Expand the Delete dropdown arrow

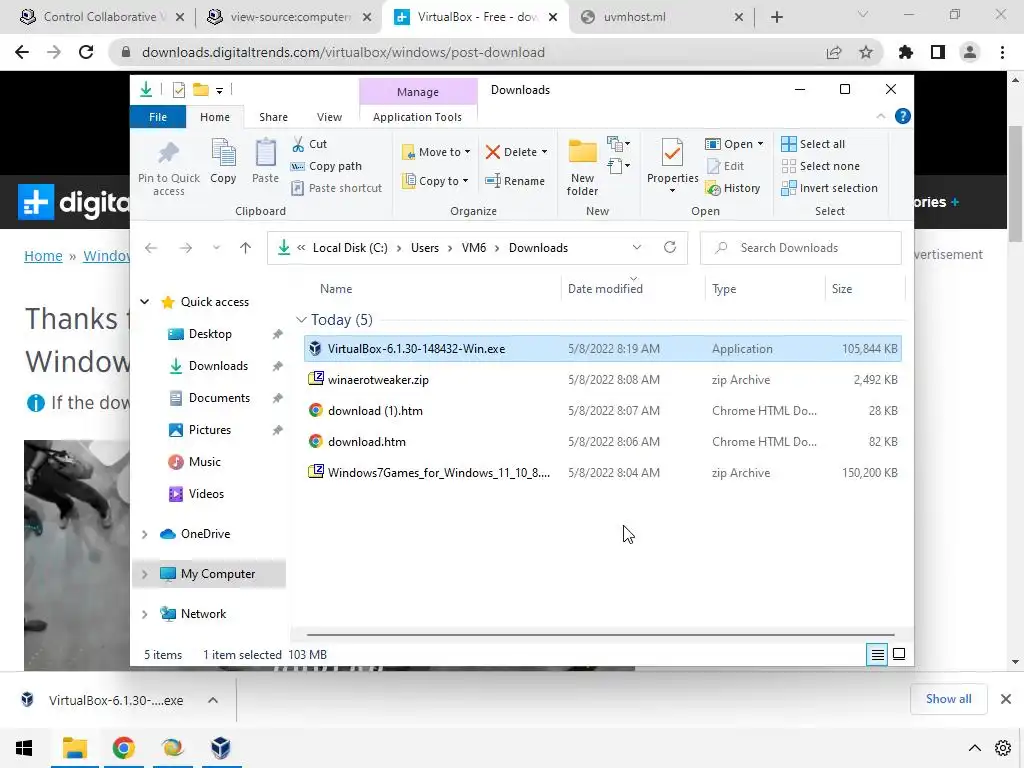coord(544,152)
